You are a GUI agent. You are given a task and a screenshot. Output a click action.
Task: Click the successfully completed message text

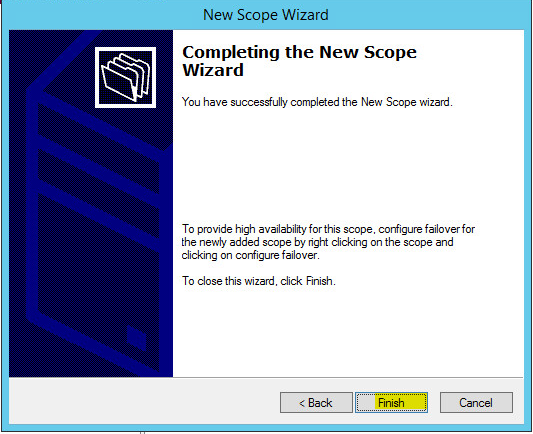click(317, 102)
